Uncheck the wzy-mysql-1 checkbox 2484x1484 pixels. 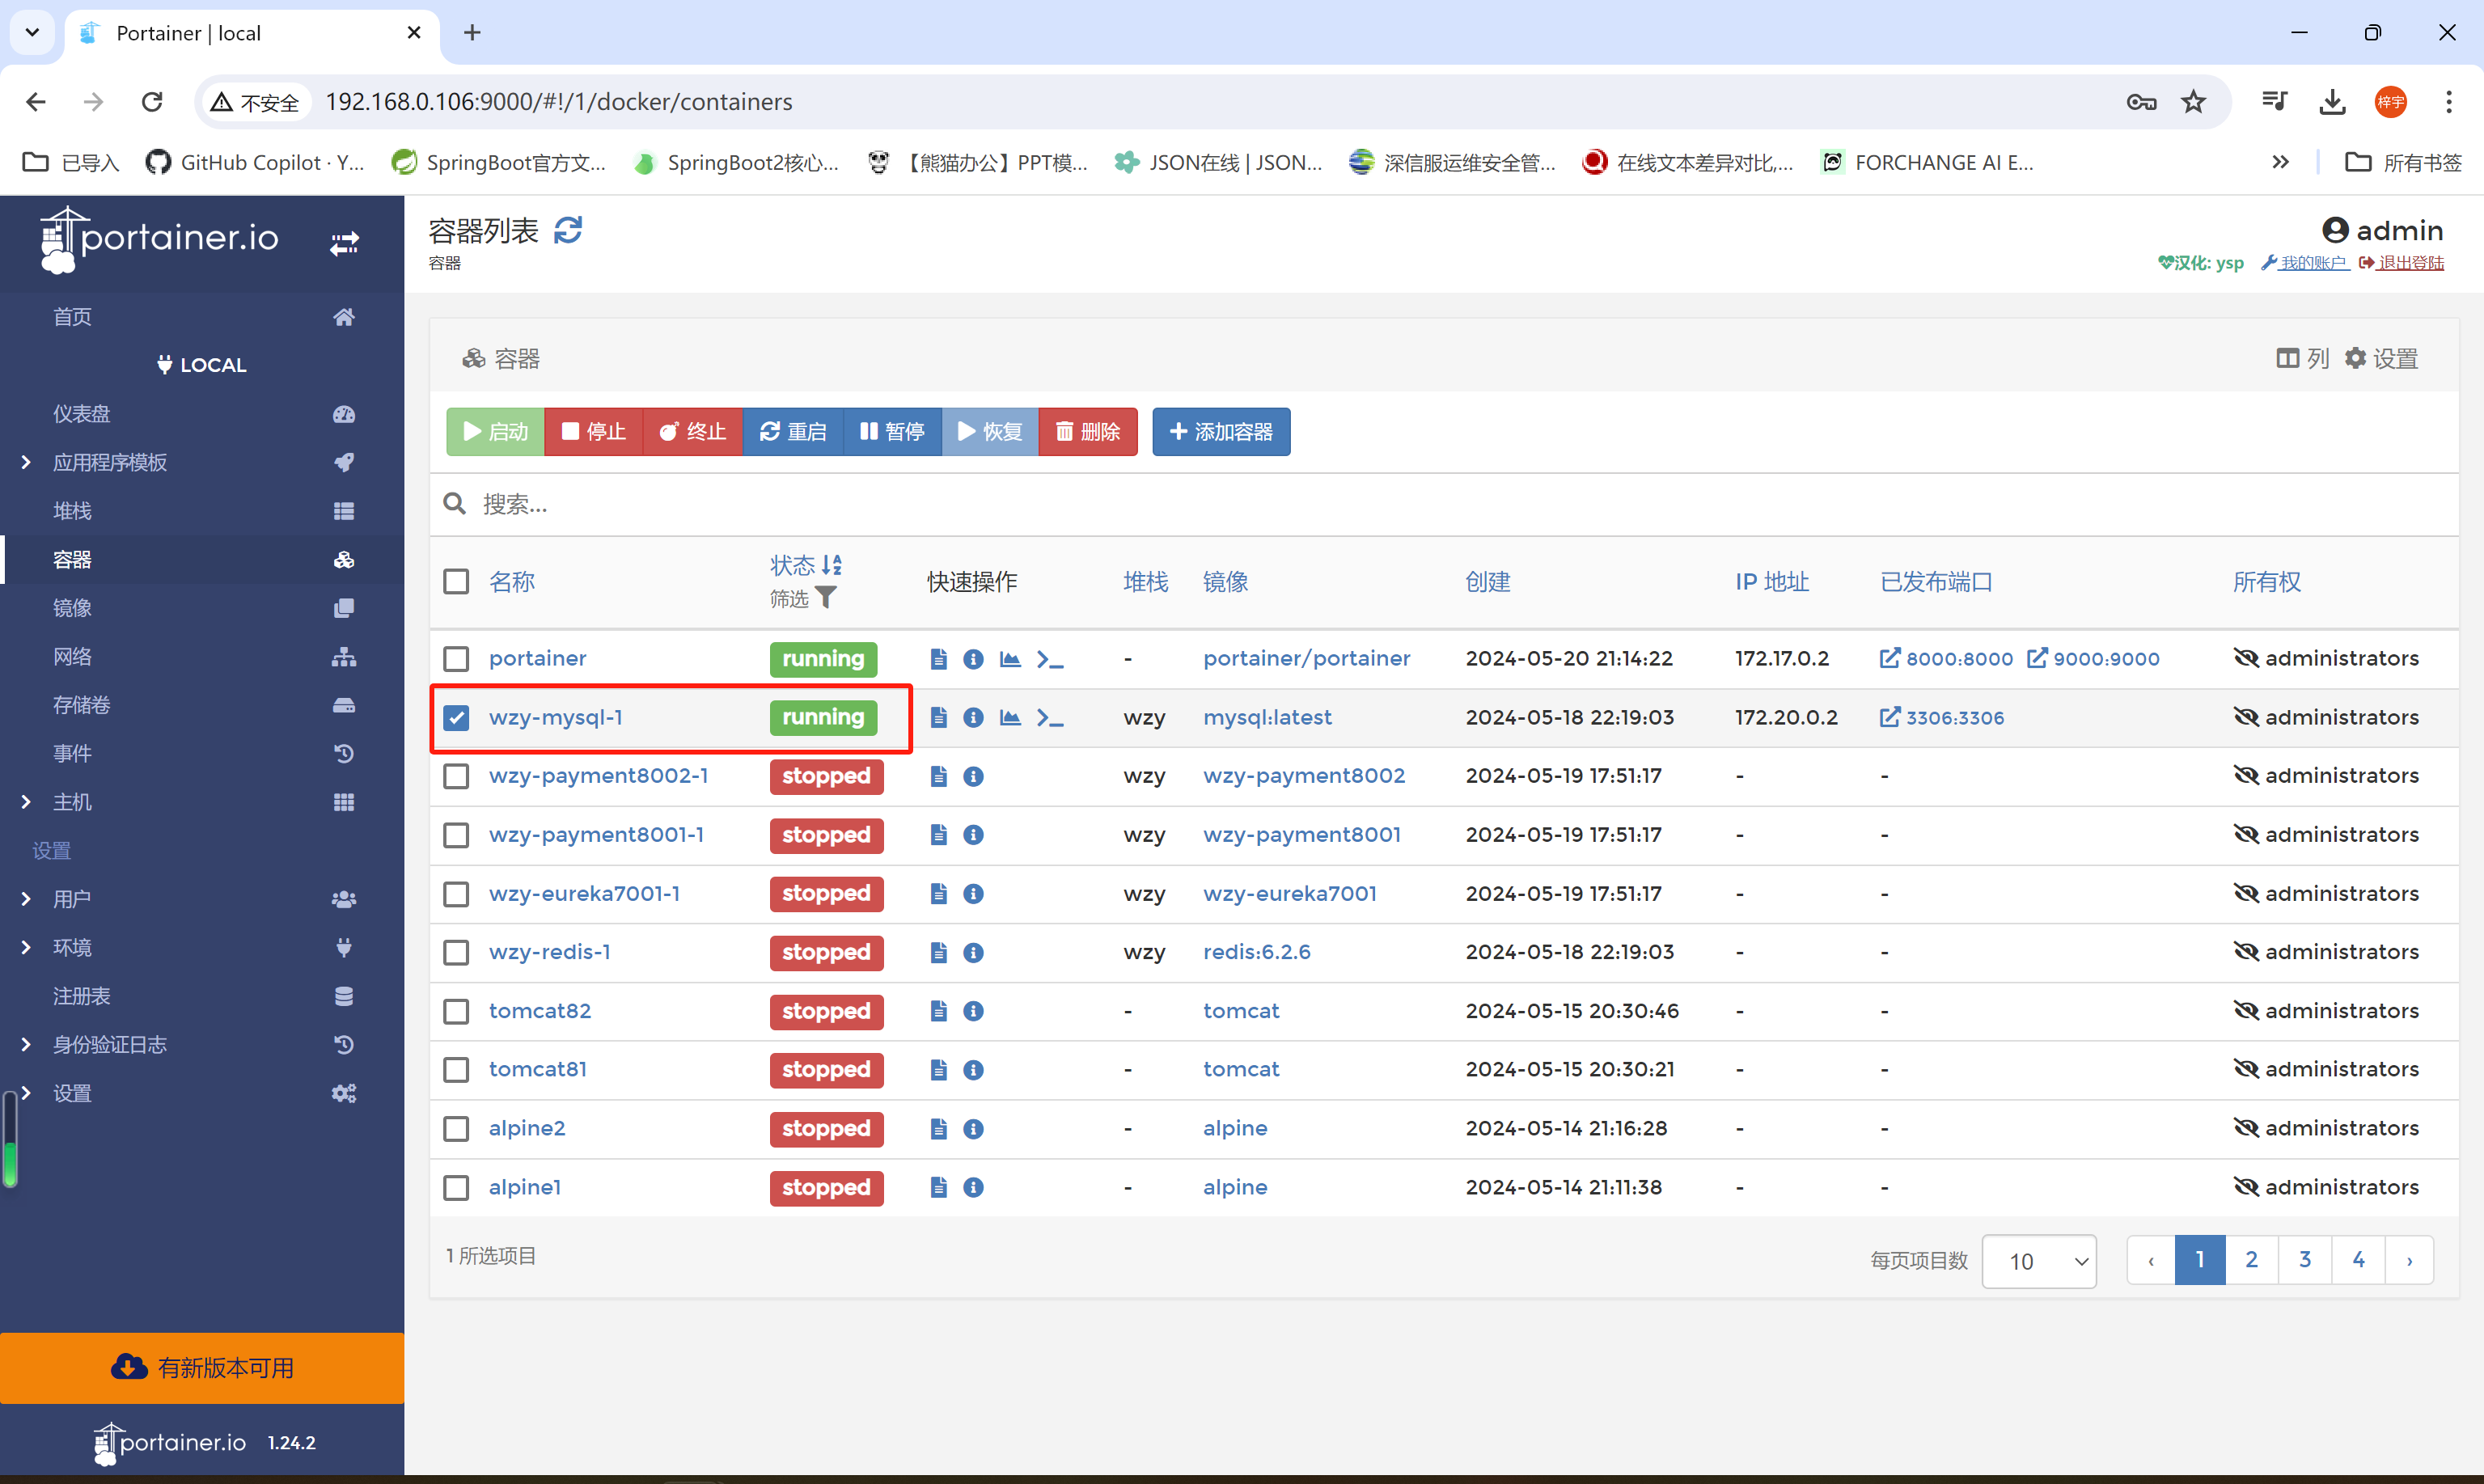pyautogui.click(x=456, y=717)
